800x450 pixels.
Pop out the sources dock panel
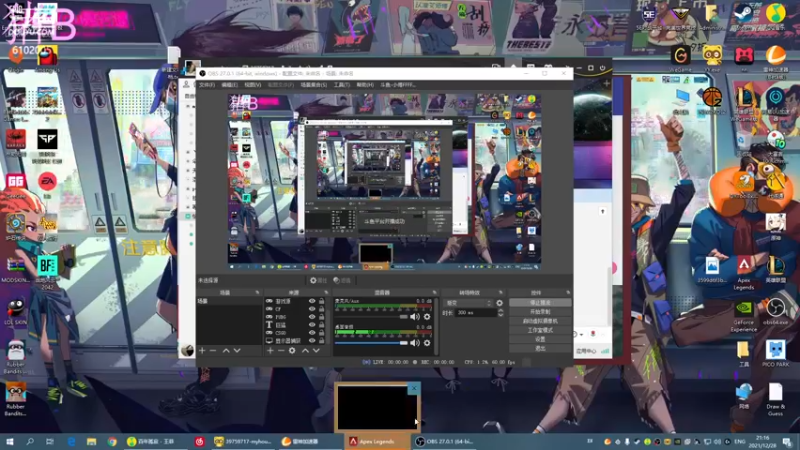[x=326, y=293]
